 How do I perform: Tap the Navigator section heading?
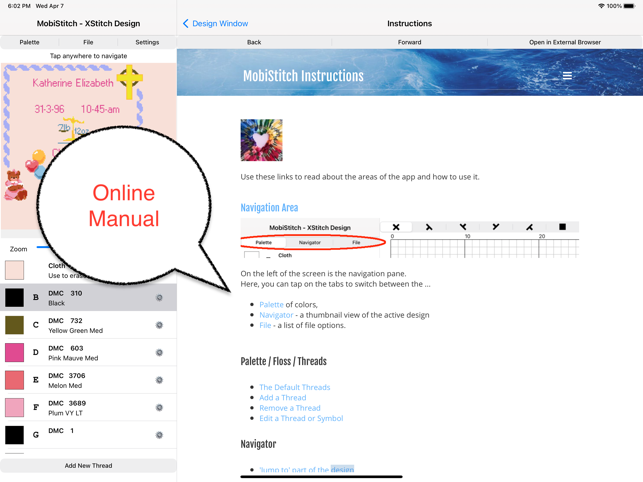258,444
